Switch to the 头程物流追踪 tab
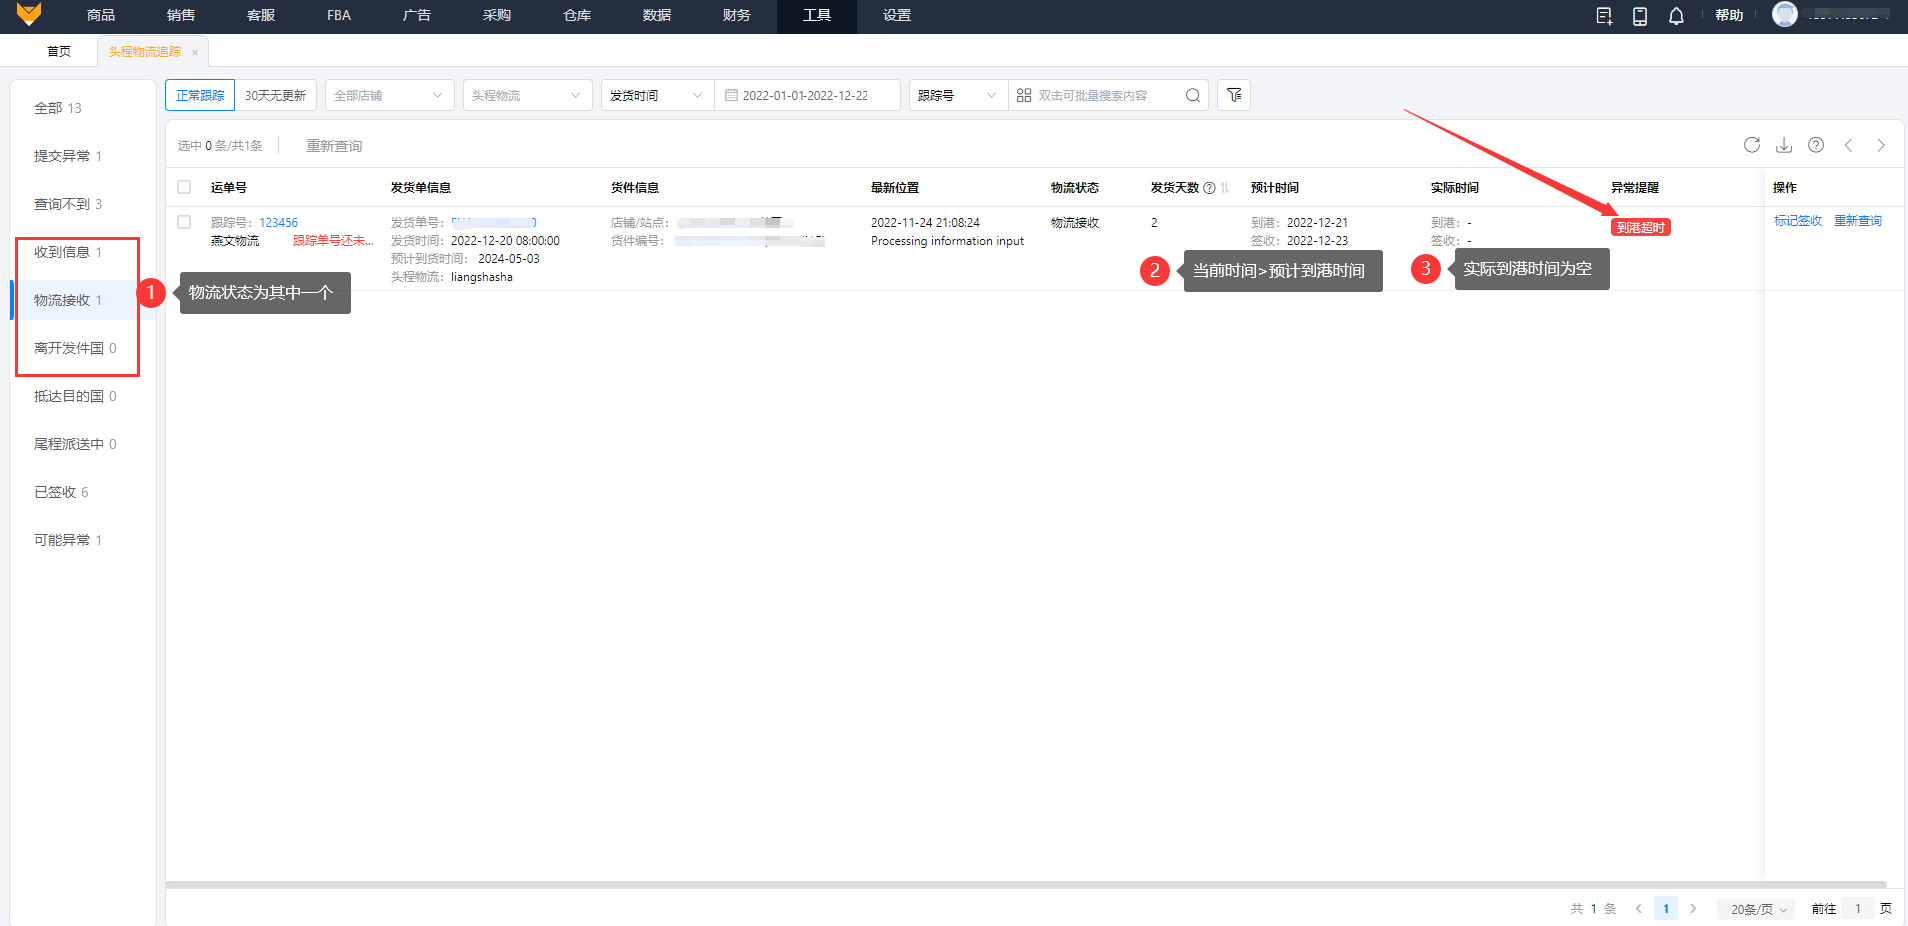Screen dimensions: 1908x926 click(x=145, y=52)
